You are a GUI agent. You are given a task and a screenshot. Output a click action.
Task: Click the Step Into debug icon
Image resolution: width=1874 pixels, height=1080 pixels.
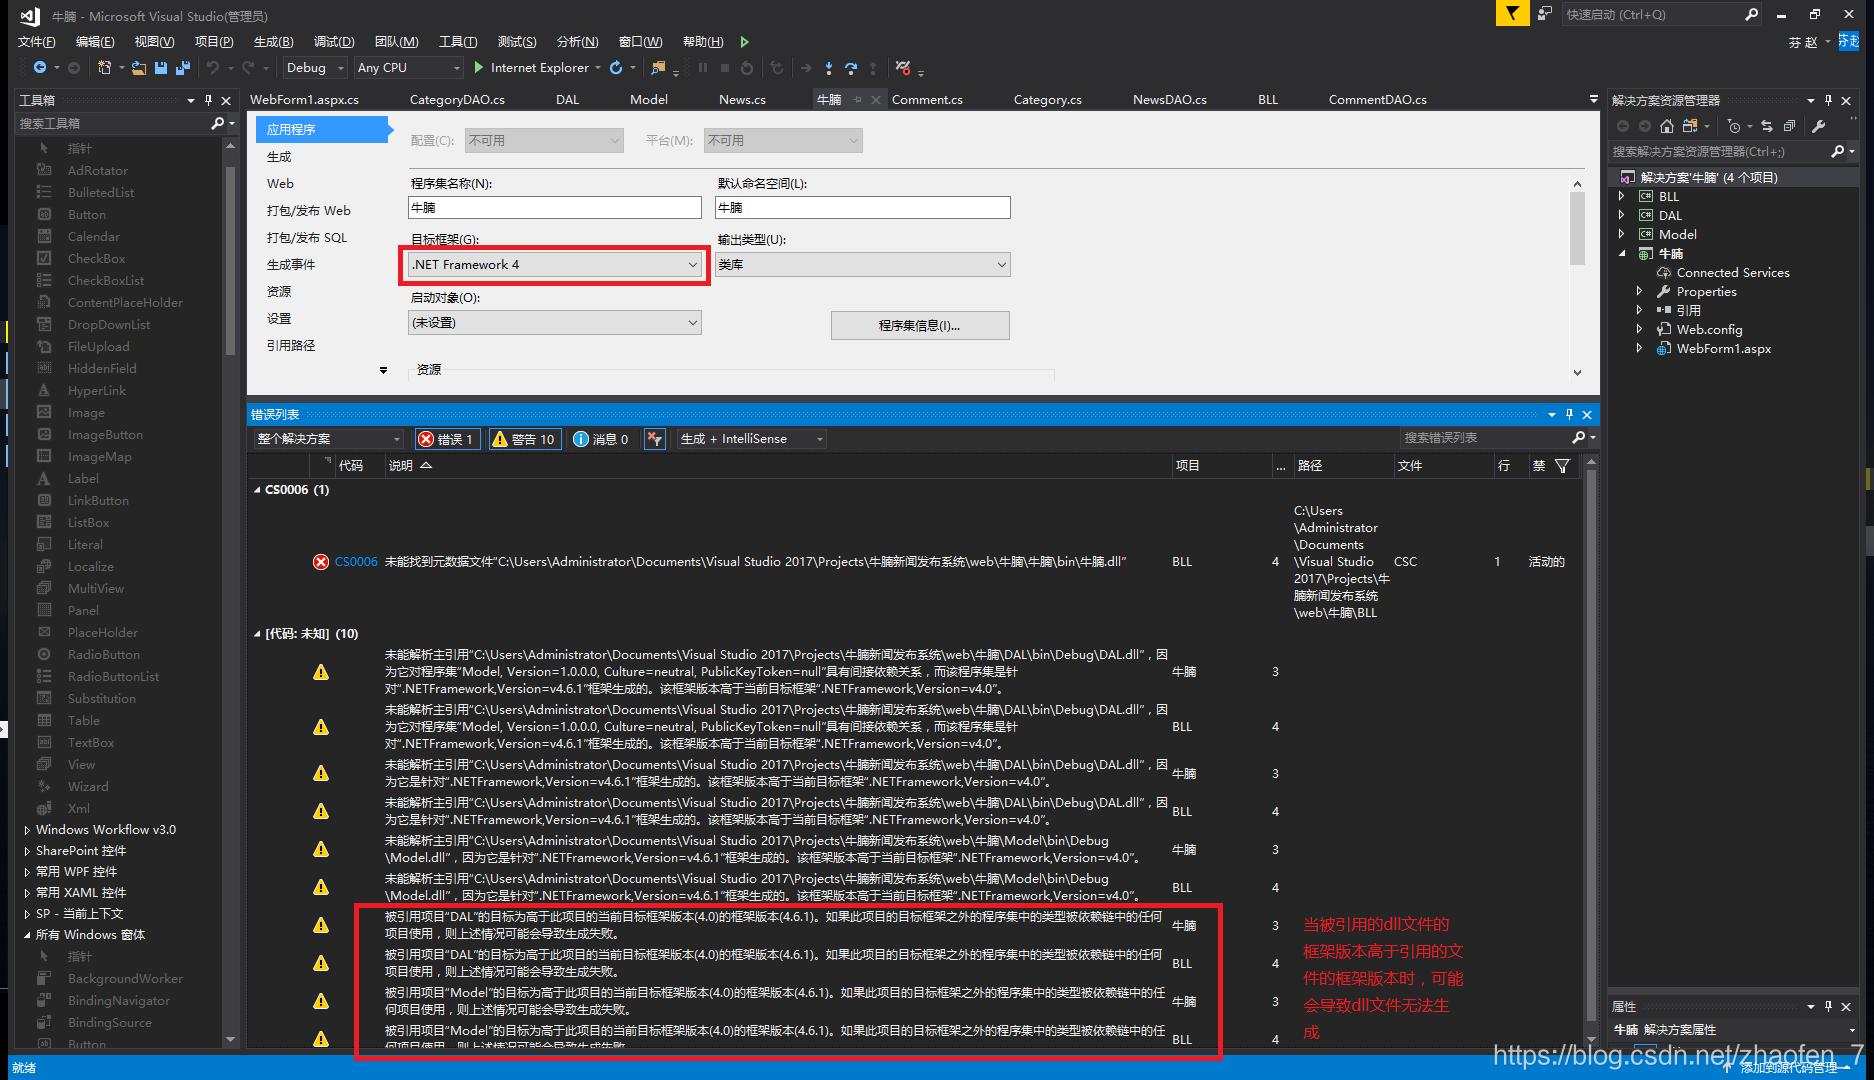click(828, 68)
